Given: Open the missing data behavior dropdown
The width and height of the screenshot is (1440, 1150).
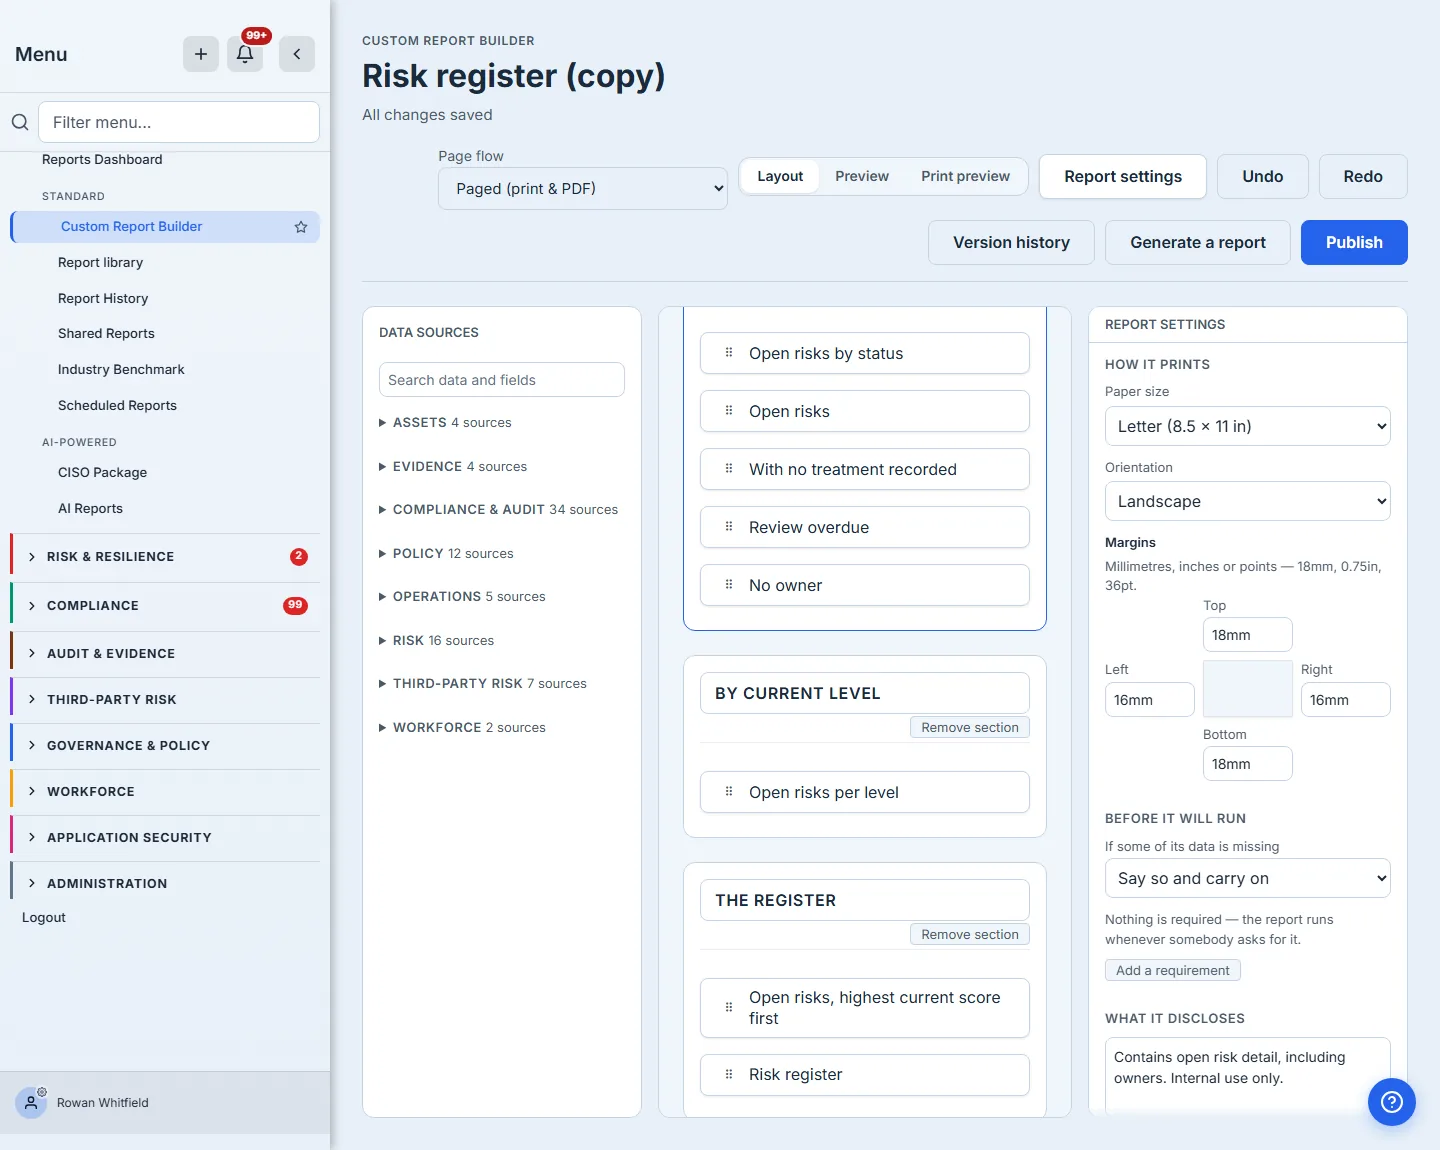Looking at the screenshot, I should (1248, 878).
